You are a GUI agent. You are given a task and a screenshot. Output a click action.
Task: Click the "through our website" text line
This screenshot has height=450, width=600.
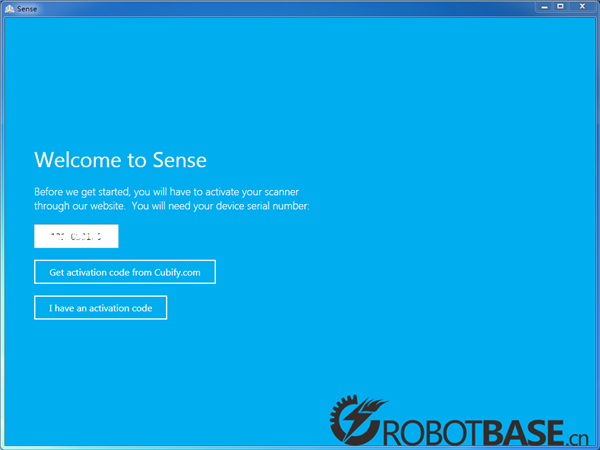coord(80,206)
